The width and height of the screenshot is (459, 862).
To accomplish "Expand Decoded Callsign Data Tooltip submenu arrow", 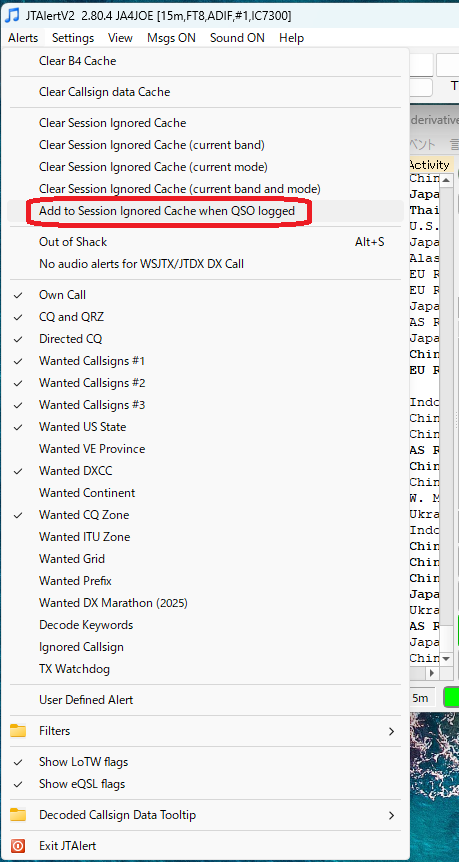I will coord(391,815).
